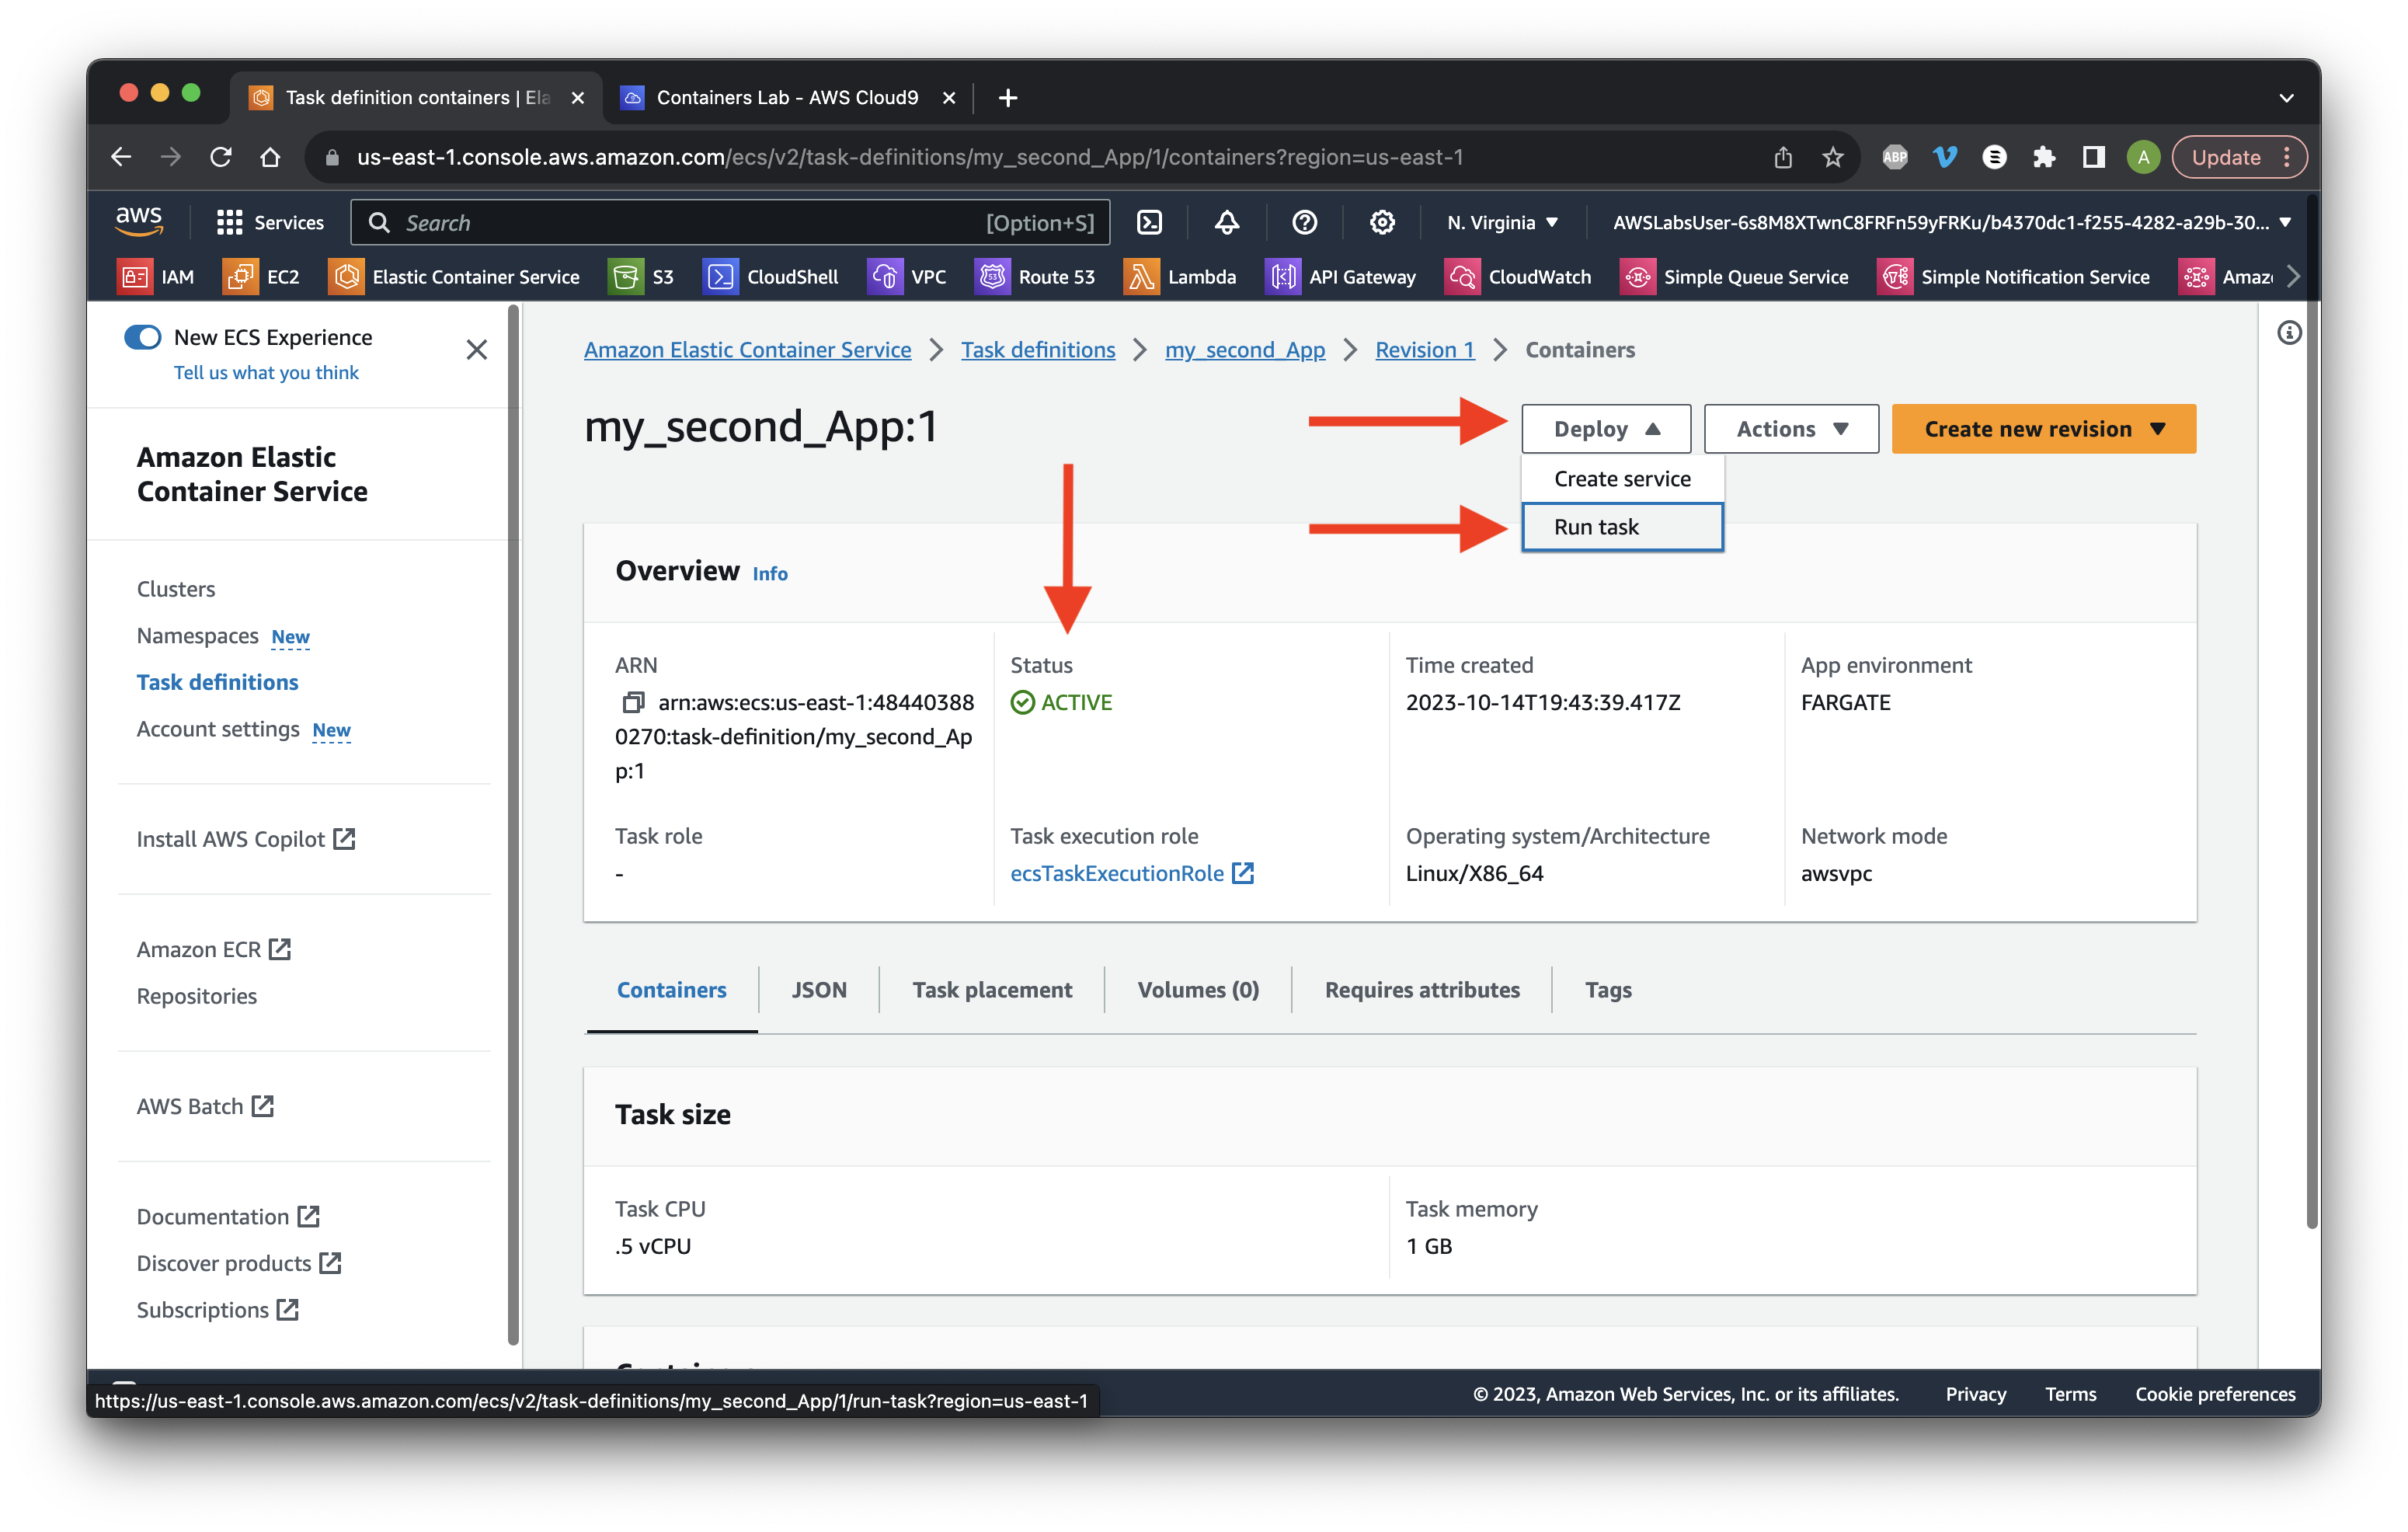Screen dimensions: 2408x1532
Task: Open the VPC favorites shortcut
Action: (x=907, y=277)
